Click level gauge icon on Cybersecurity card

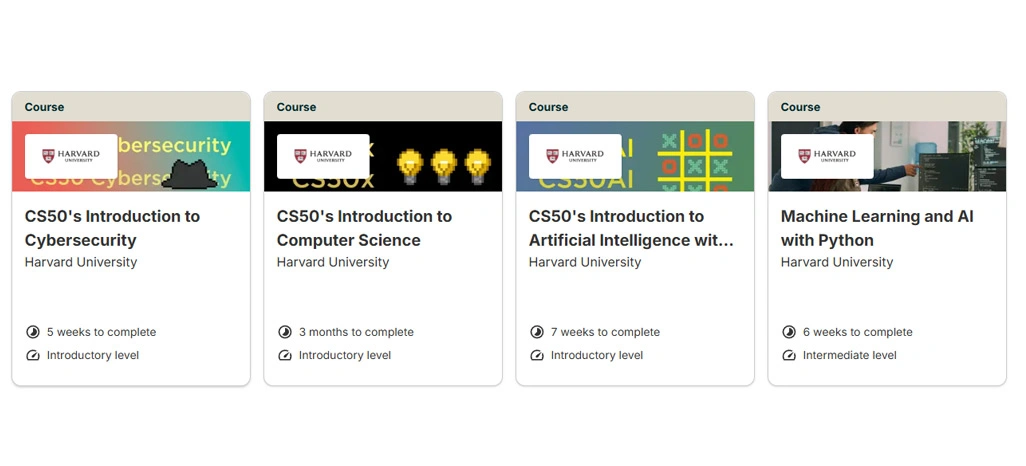[x=32, y=355]
